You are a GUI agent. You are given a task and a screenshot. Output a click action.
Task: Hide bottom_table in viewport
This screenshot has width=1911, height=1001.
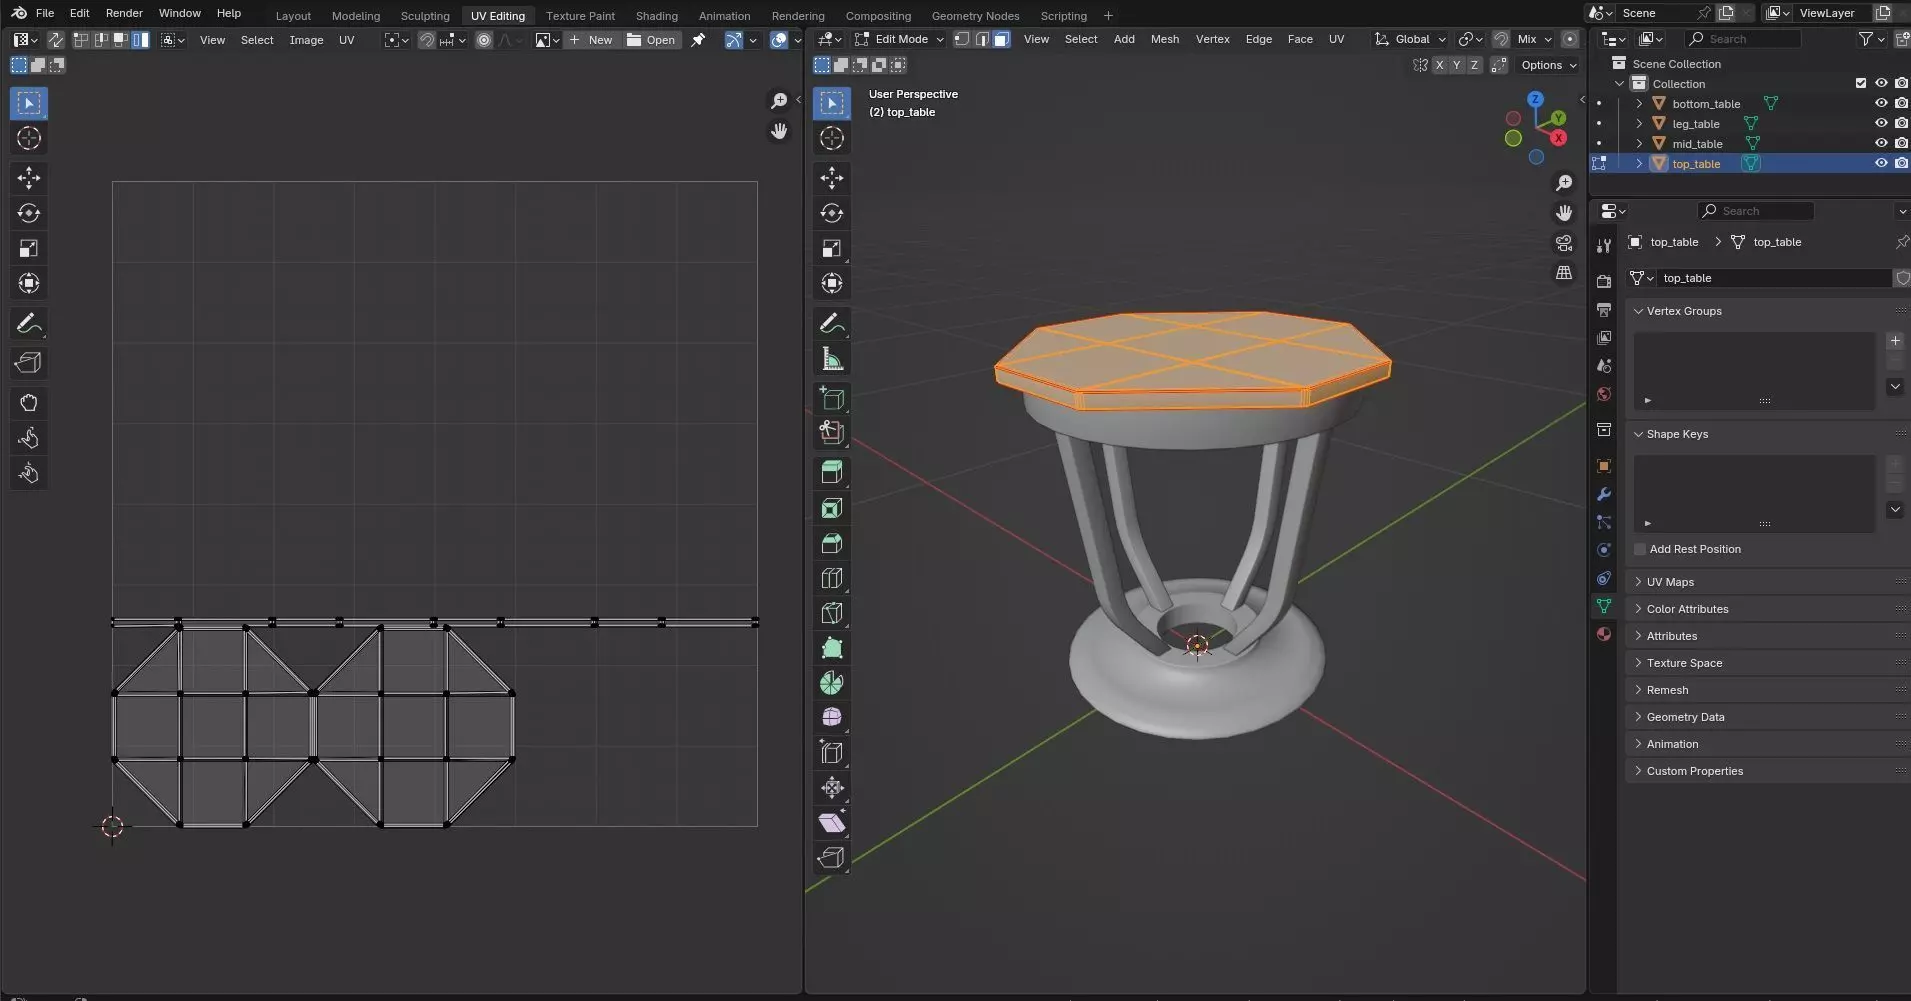click(x=1881, y=103)
